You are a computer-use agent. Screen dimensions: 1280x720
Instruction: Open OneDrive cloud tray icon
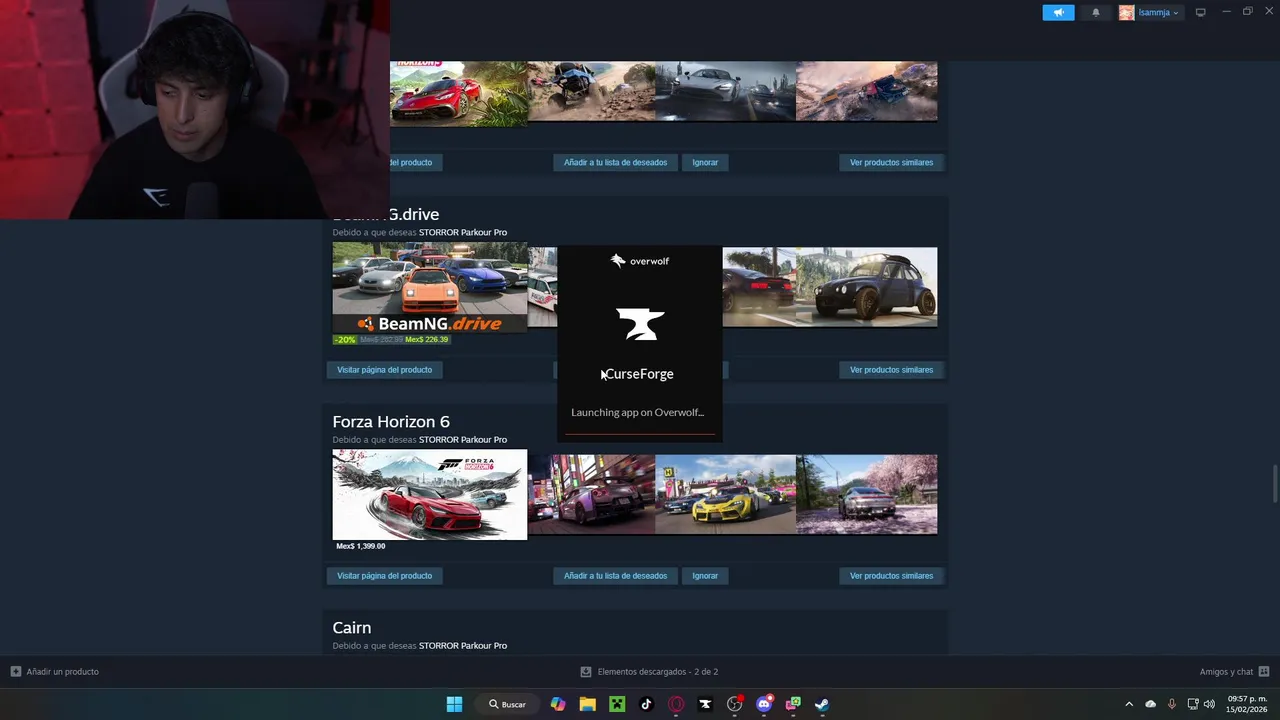(x=1150, y=704)
